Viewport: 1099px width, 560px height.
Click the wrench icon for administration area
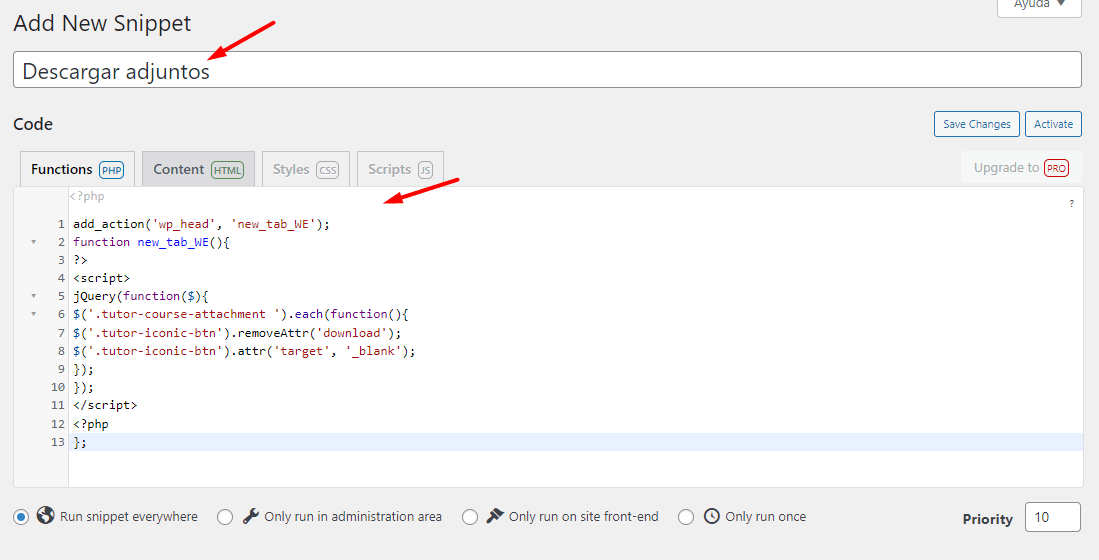tap(250, 517)
